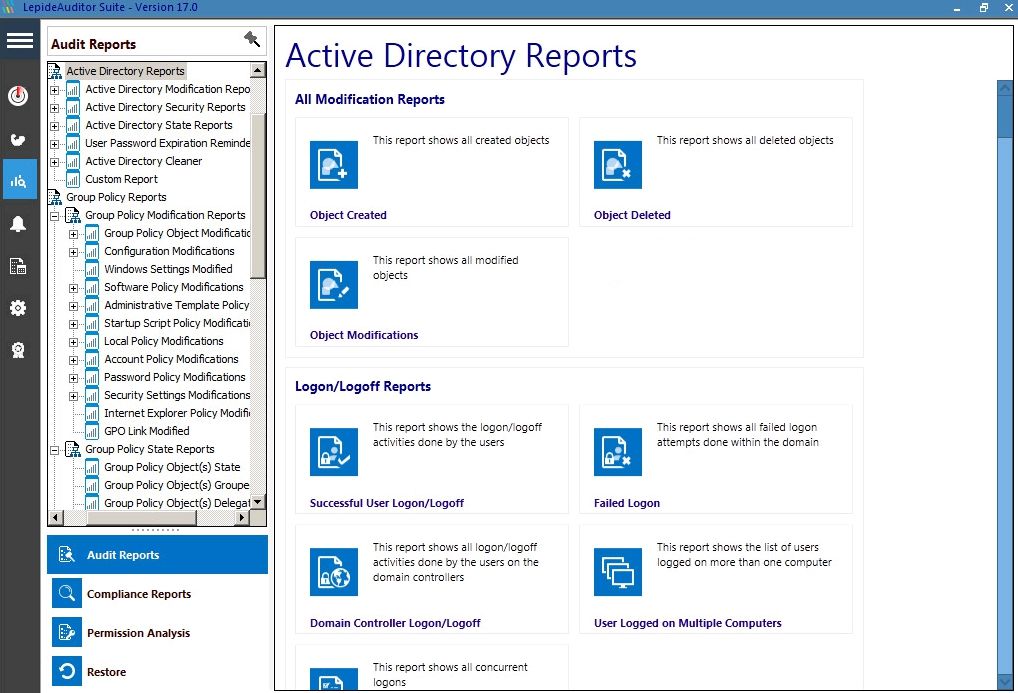Screen dimensions: 1018x693
Task: Collapse Group Policy Modification Reports node
Action: point(55,216)
